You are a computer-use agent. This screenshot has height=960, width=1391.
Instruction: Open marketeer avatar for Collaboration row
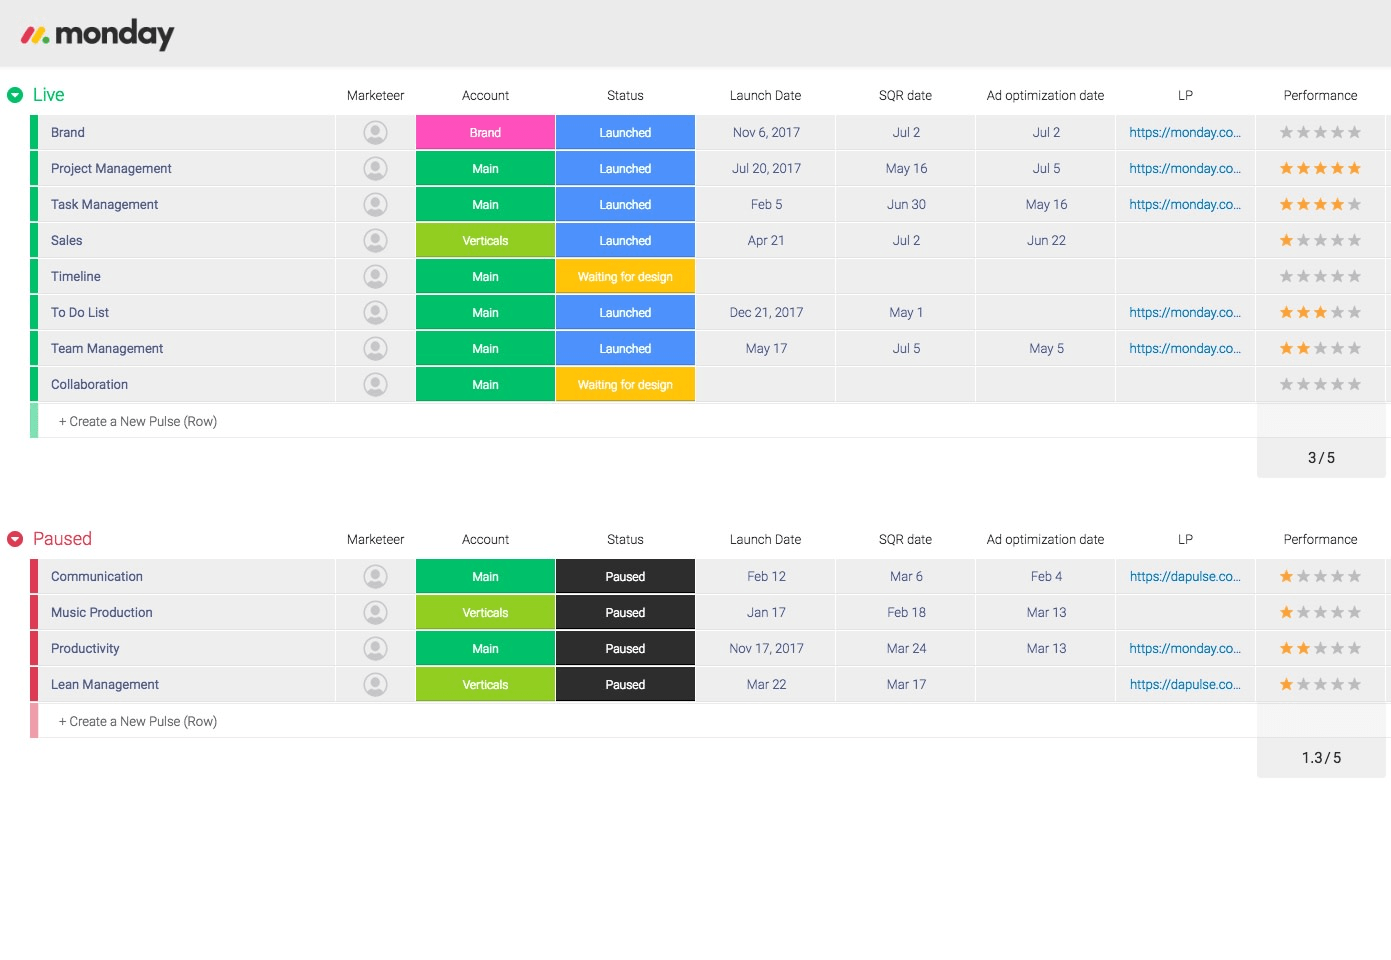tap(375, 384)
